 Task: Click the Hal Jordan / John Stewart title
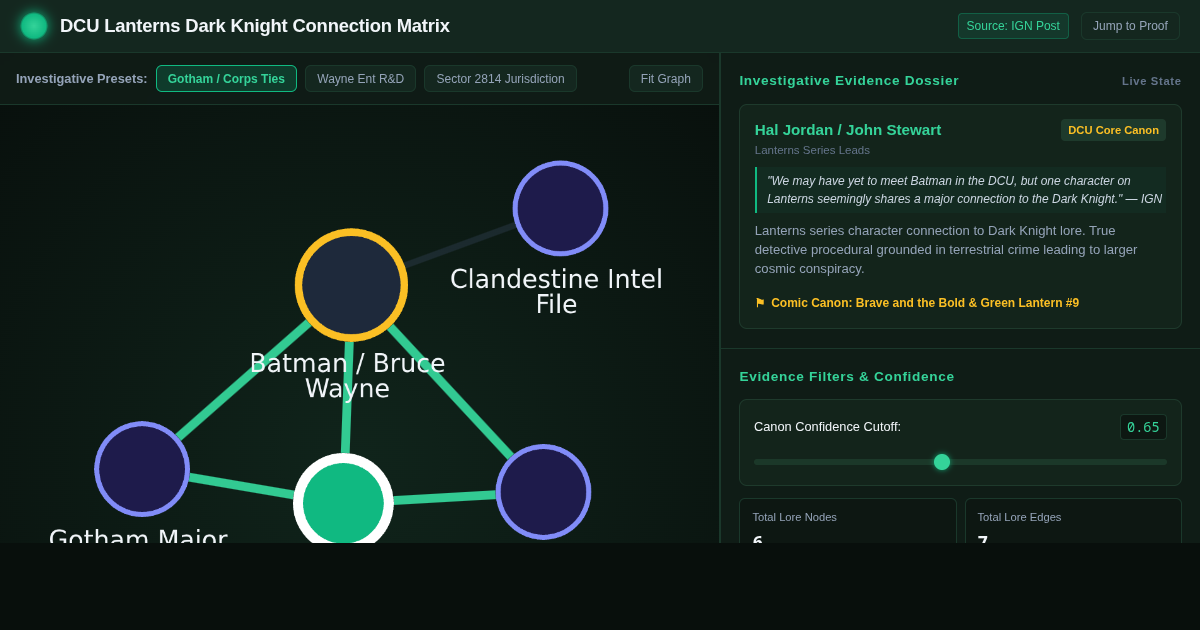848,130
